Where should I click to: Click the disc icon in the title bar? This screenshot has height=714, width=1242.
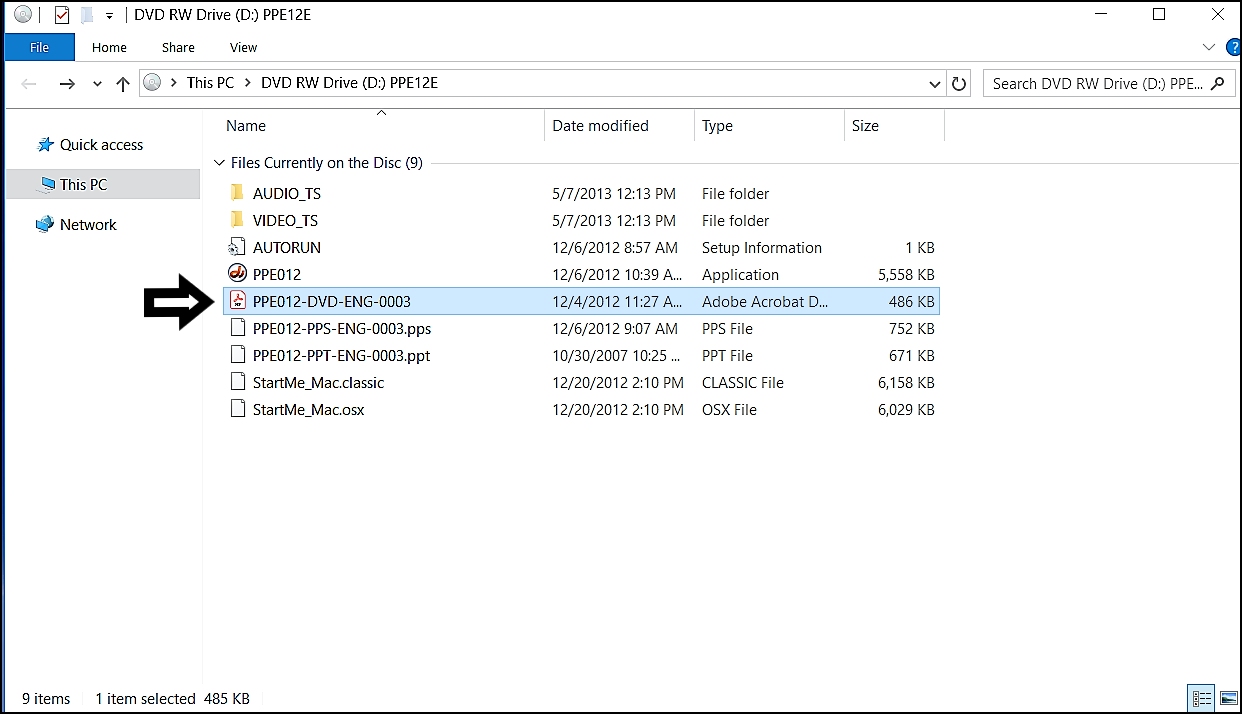pyautogui.click(x=23, y=15)
